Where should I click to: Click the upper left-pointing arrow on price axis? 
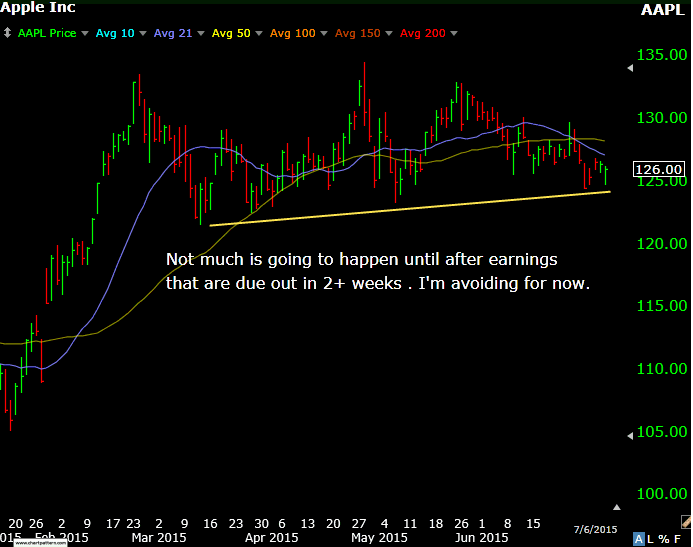coord(629,69)
